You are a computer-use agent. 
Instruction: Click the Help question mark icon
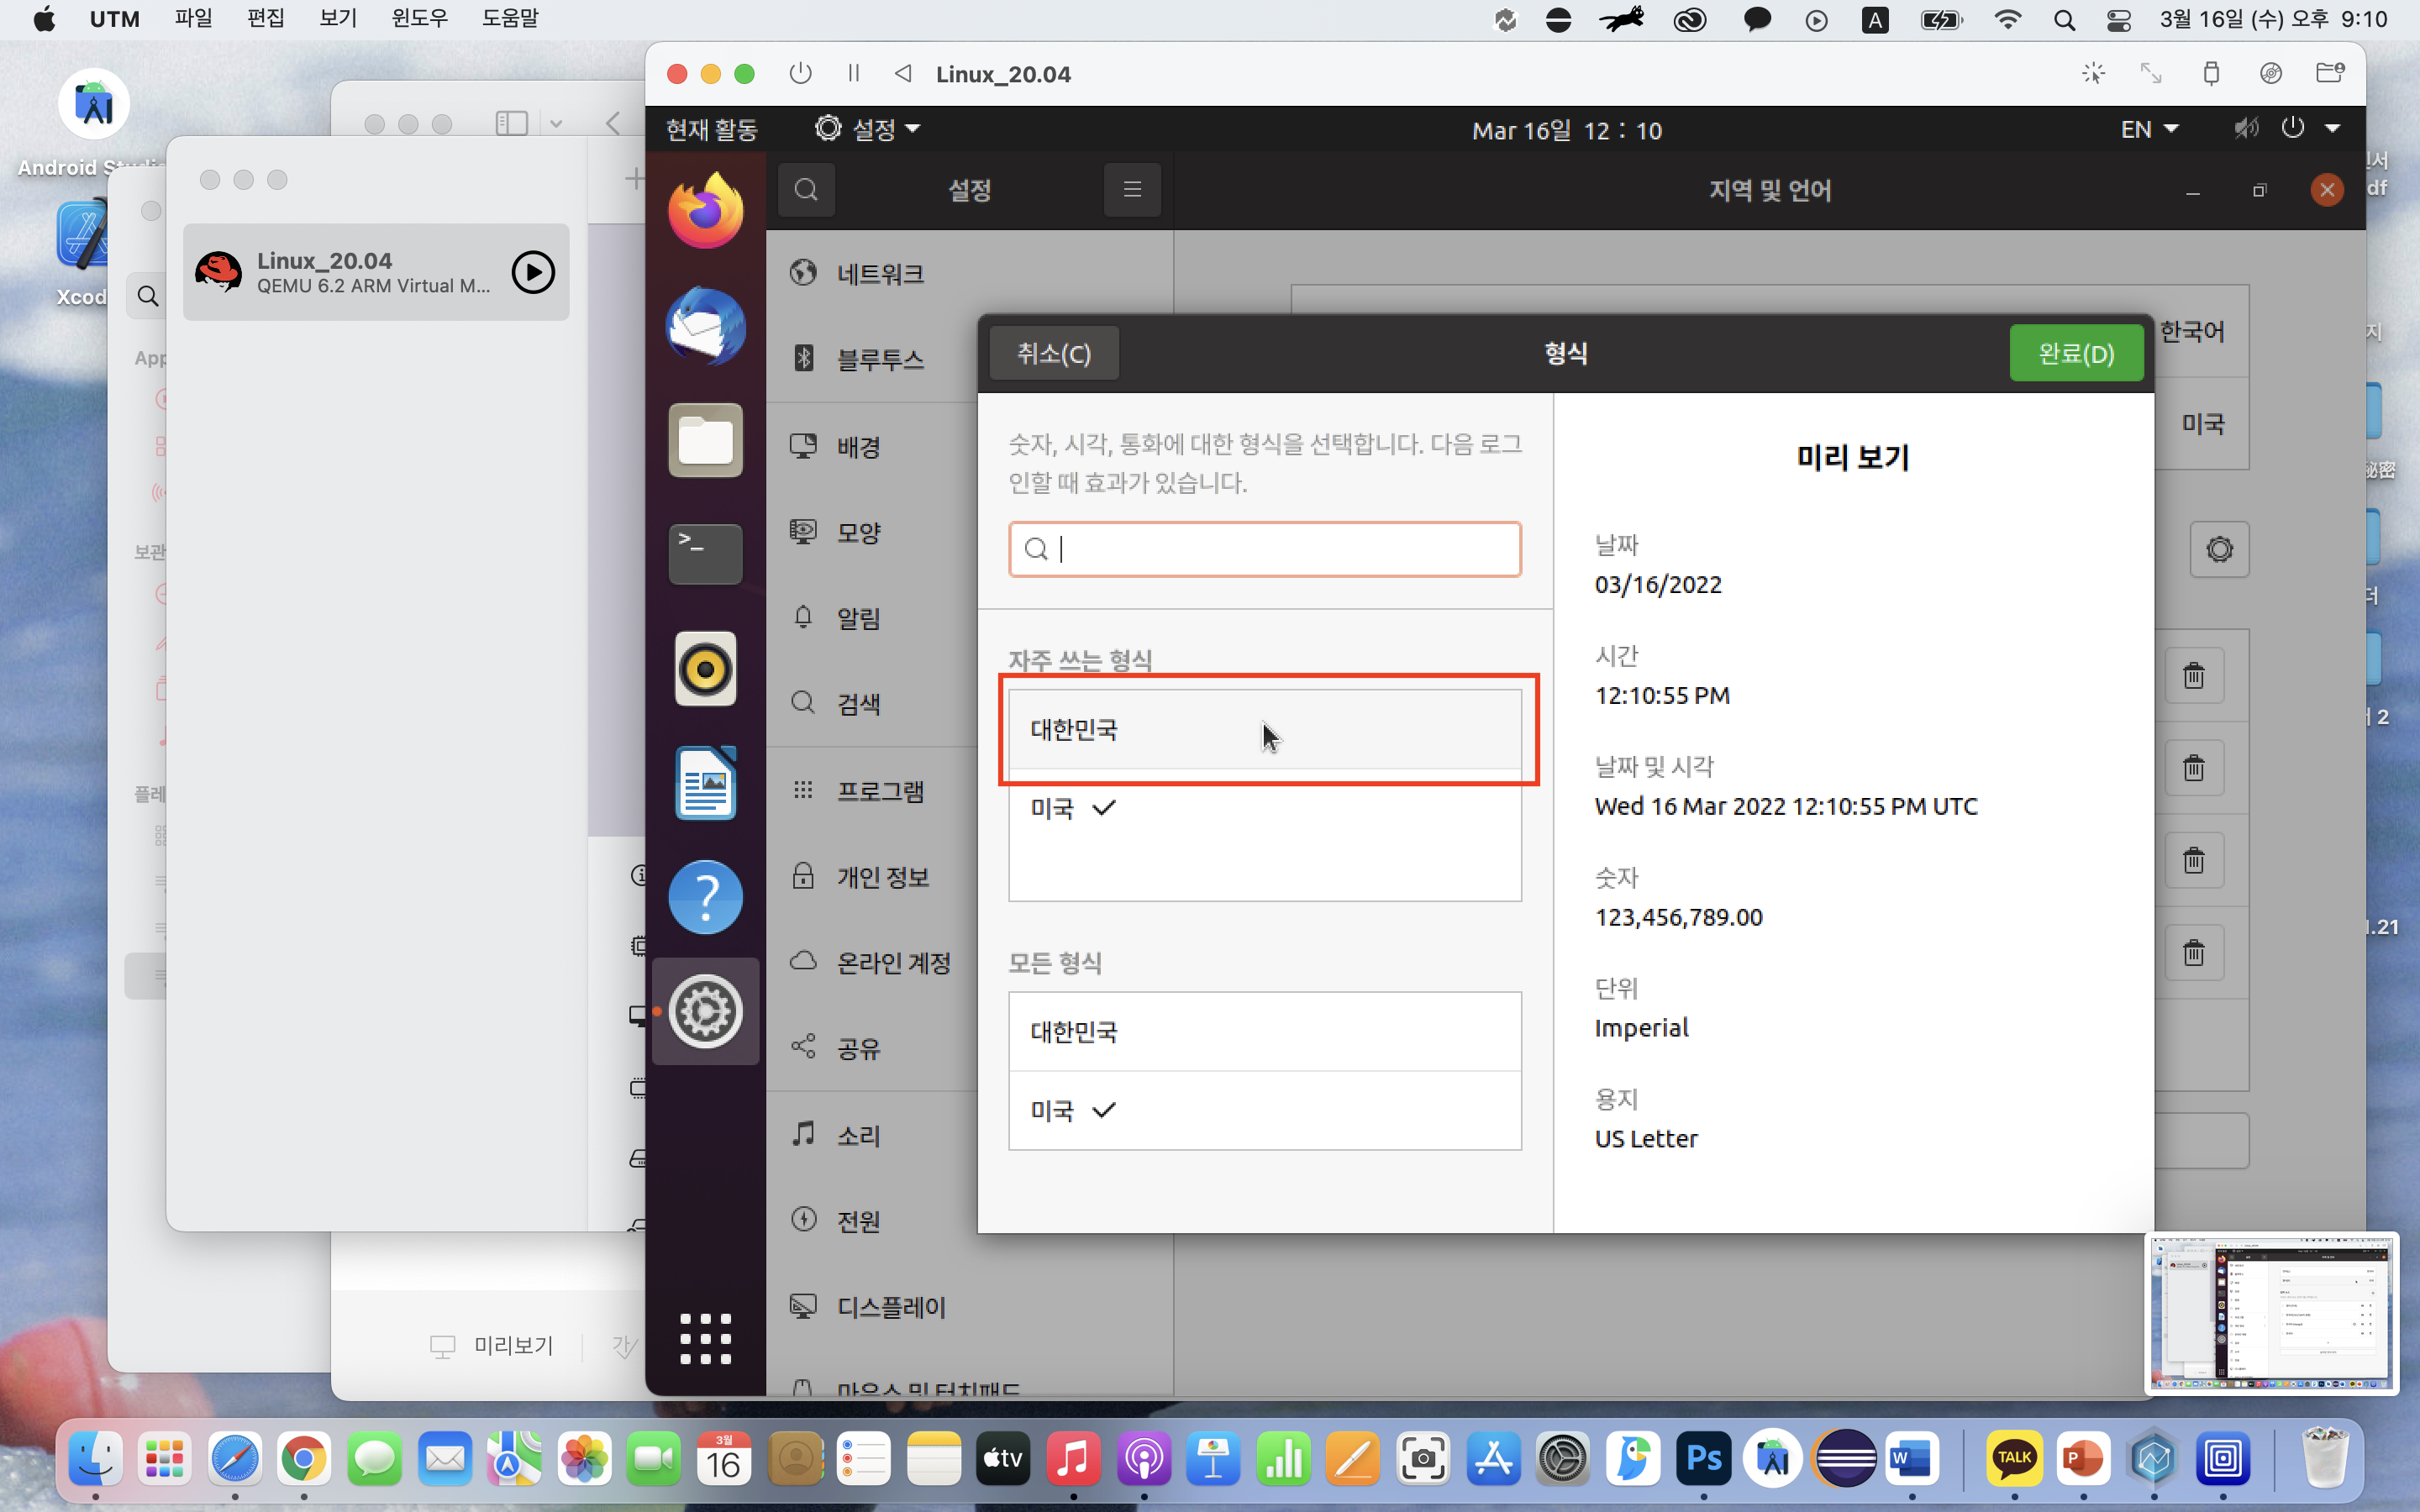(x=705, y=897)
